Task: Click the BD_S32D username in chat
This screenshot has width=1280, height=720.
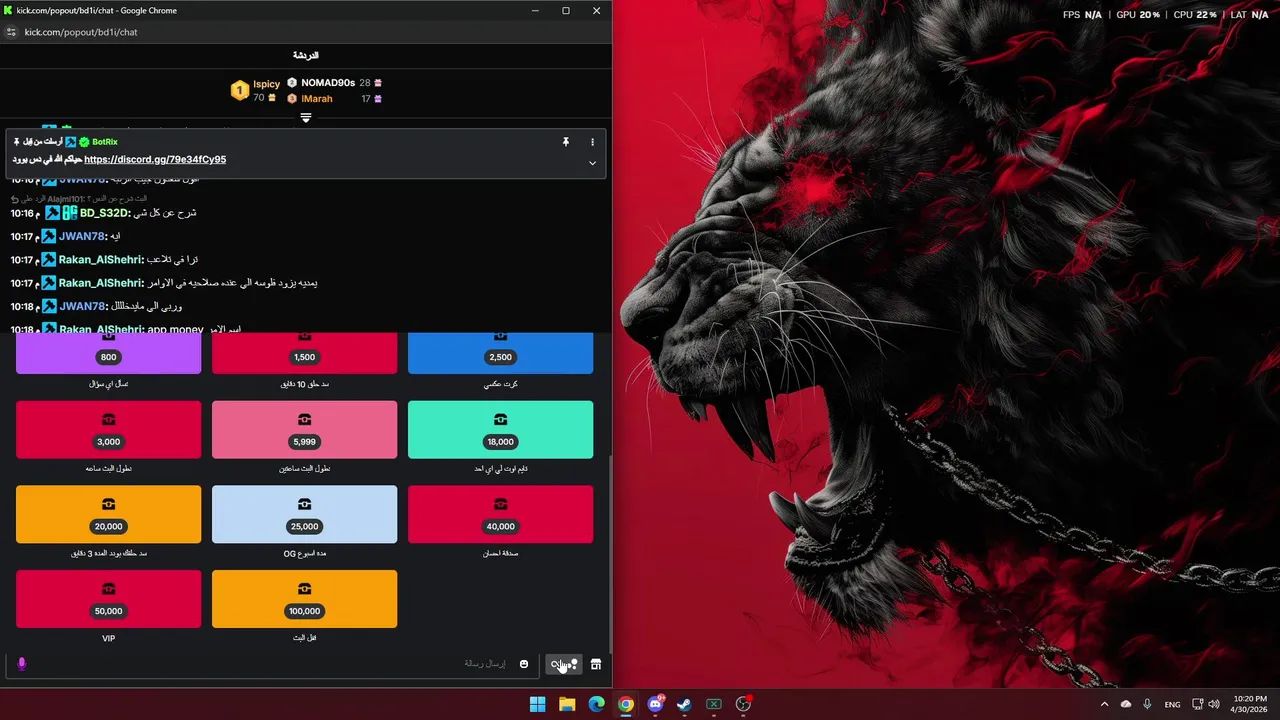Action: (x=105, y=213)
